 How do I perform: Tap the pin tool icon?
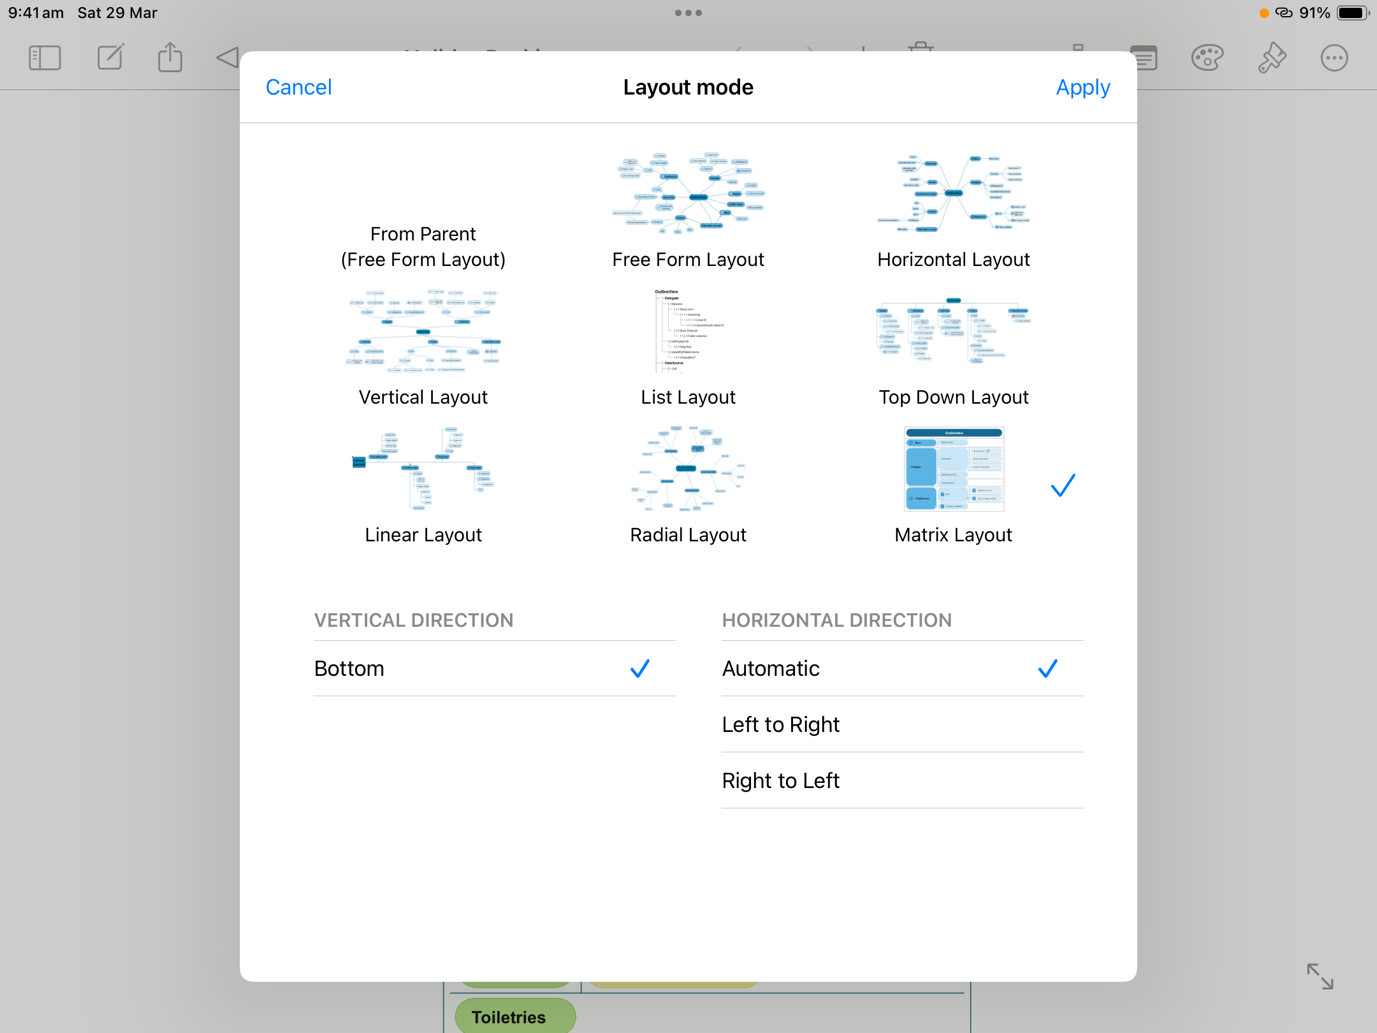[1271, 58]
